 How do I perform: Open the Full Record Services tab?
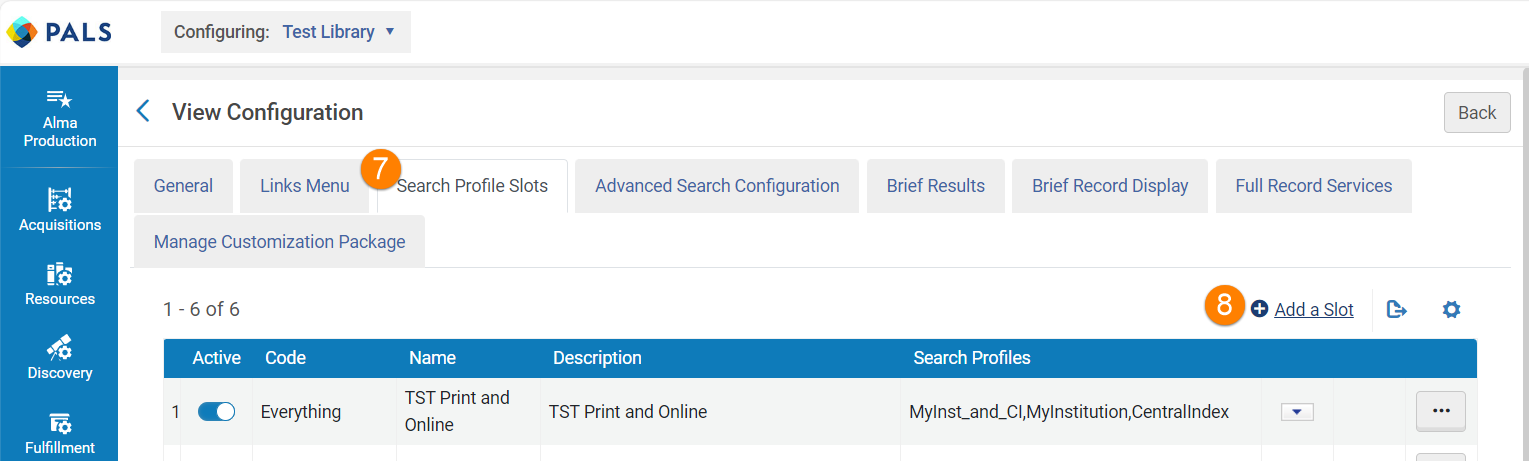pos(1314,186)
